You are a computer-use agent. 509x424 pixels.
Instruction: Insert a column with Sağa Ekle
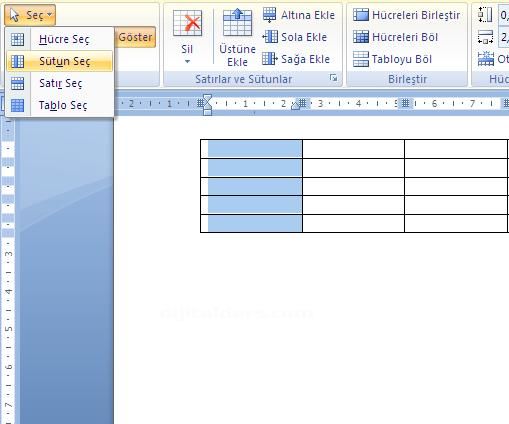(296, 59)
